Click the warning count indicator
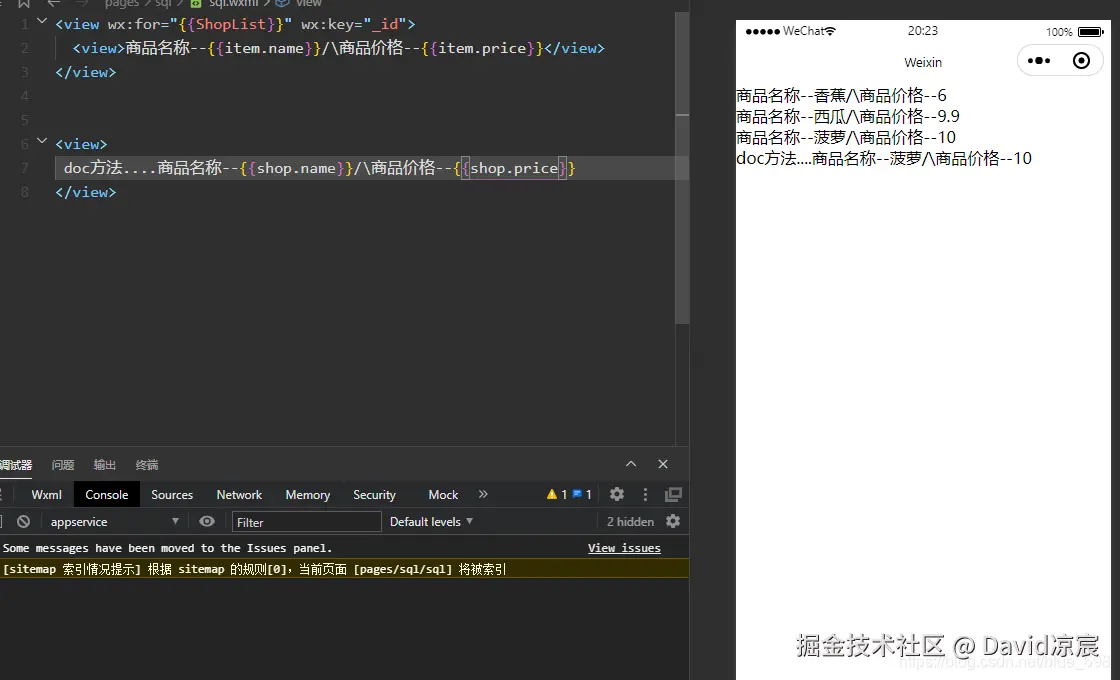The image size is (1120, 680). 558,494
